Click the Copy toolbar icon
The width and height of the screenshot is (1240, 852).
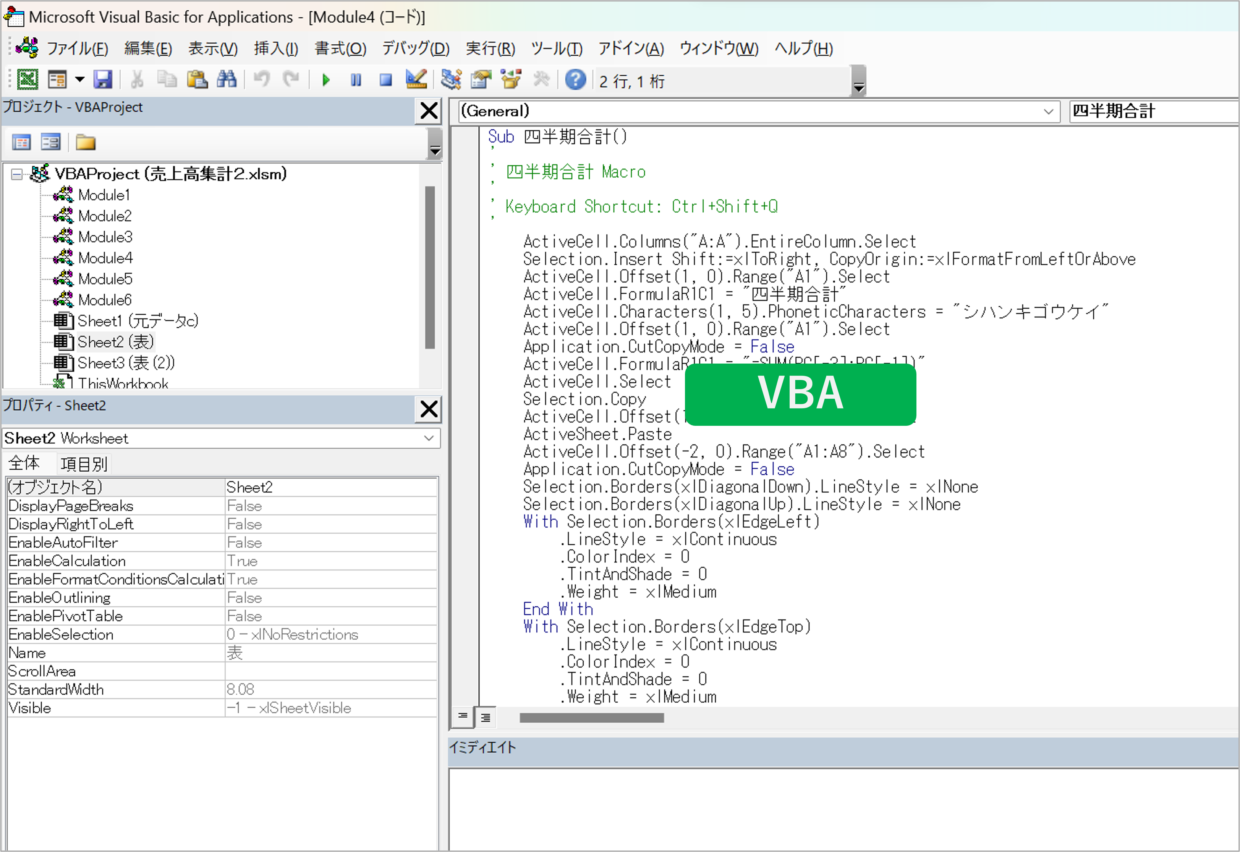point(167,80)
